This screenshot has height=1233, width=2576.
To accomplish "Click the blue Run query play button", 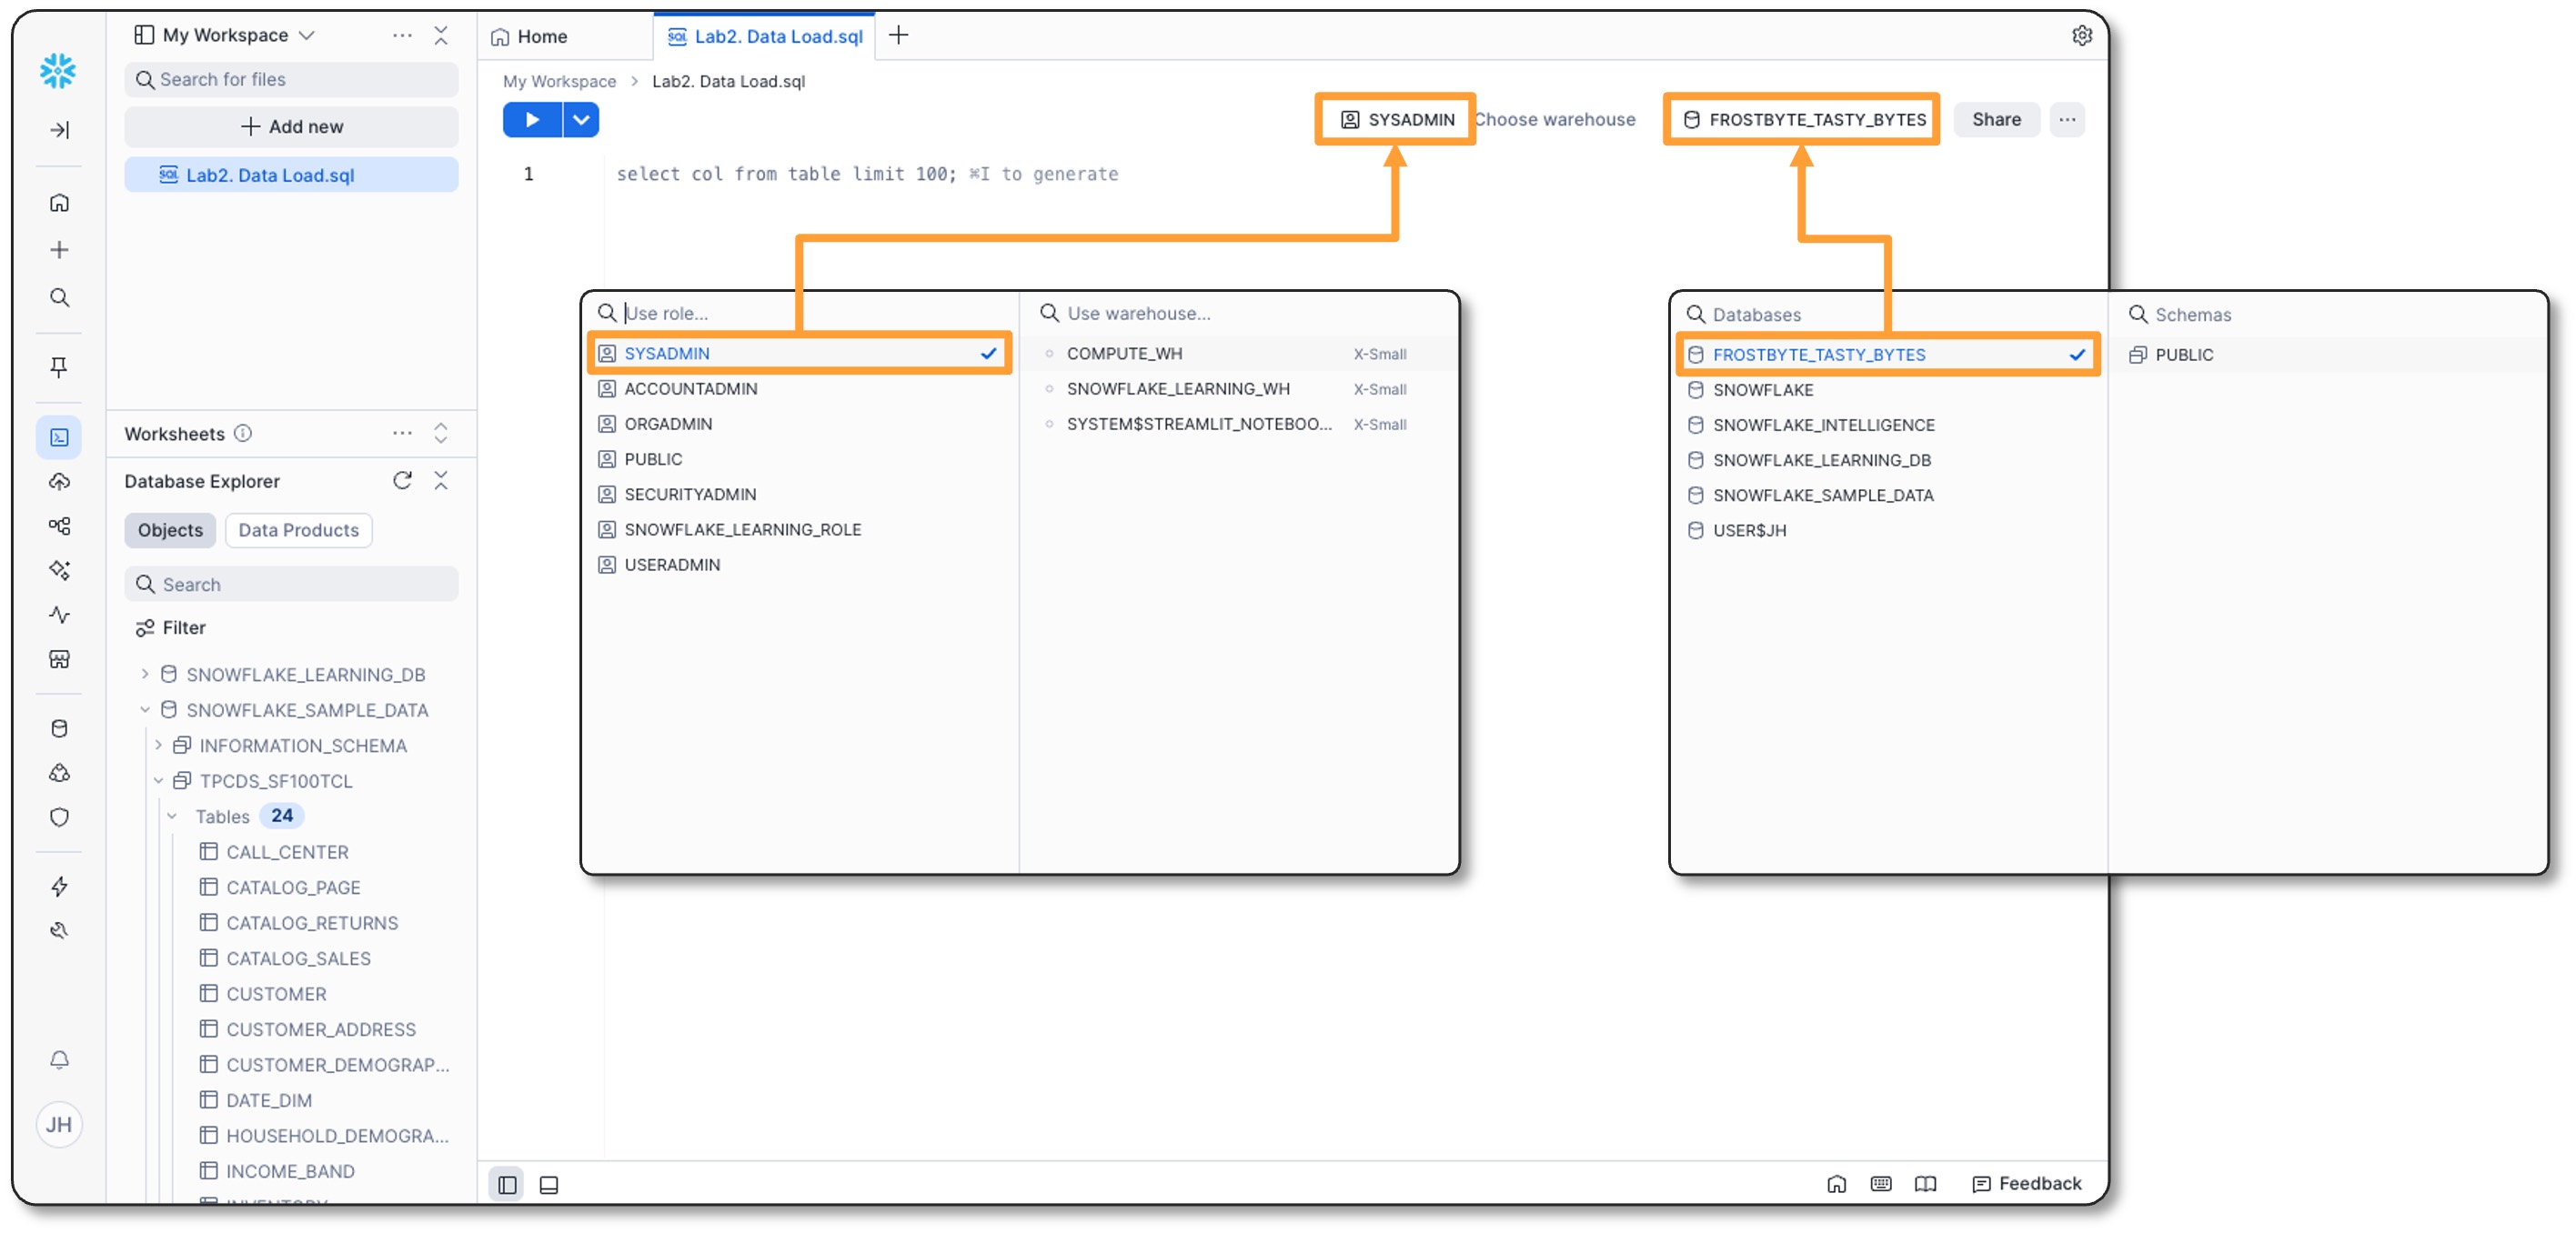I will pyautogui.click(x=531, y=120).
